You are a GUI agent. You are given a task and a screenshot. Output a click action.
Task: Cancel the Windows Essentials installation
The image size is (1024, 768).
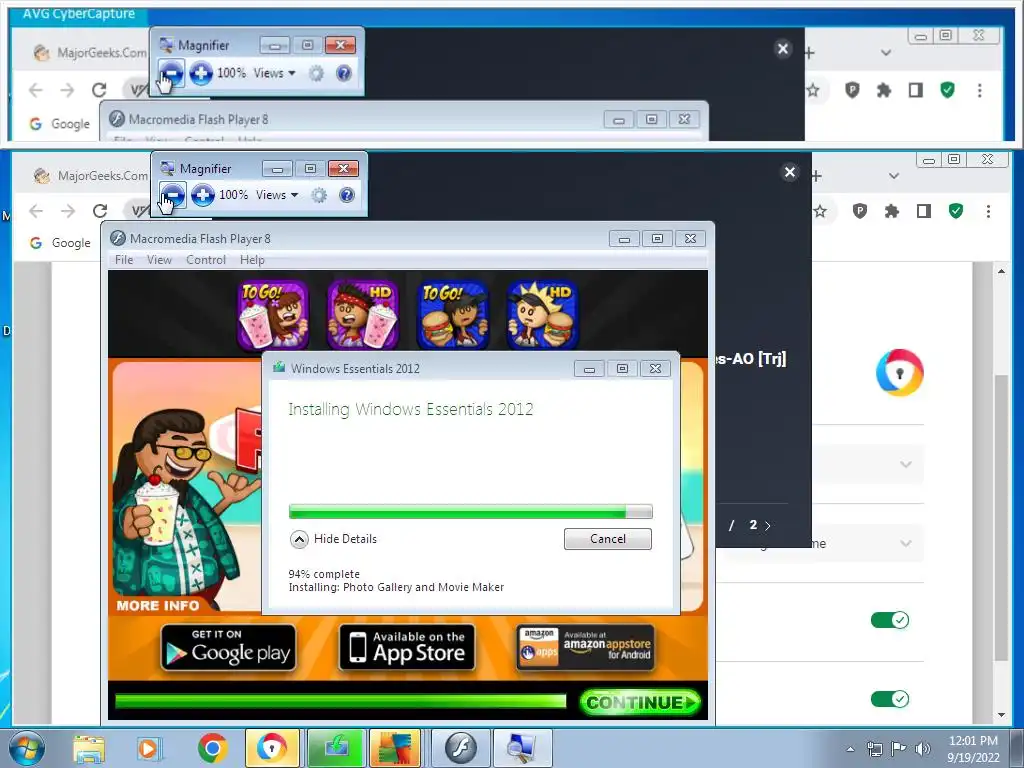[x=607, y=539]
